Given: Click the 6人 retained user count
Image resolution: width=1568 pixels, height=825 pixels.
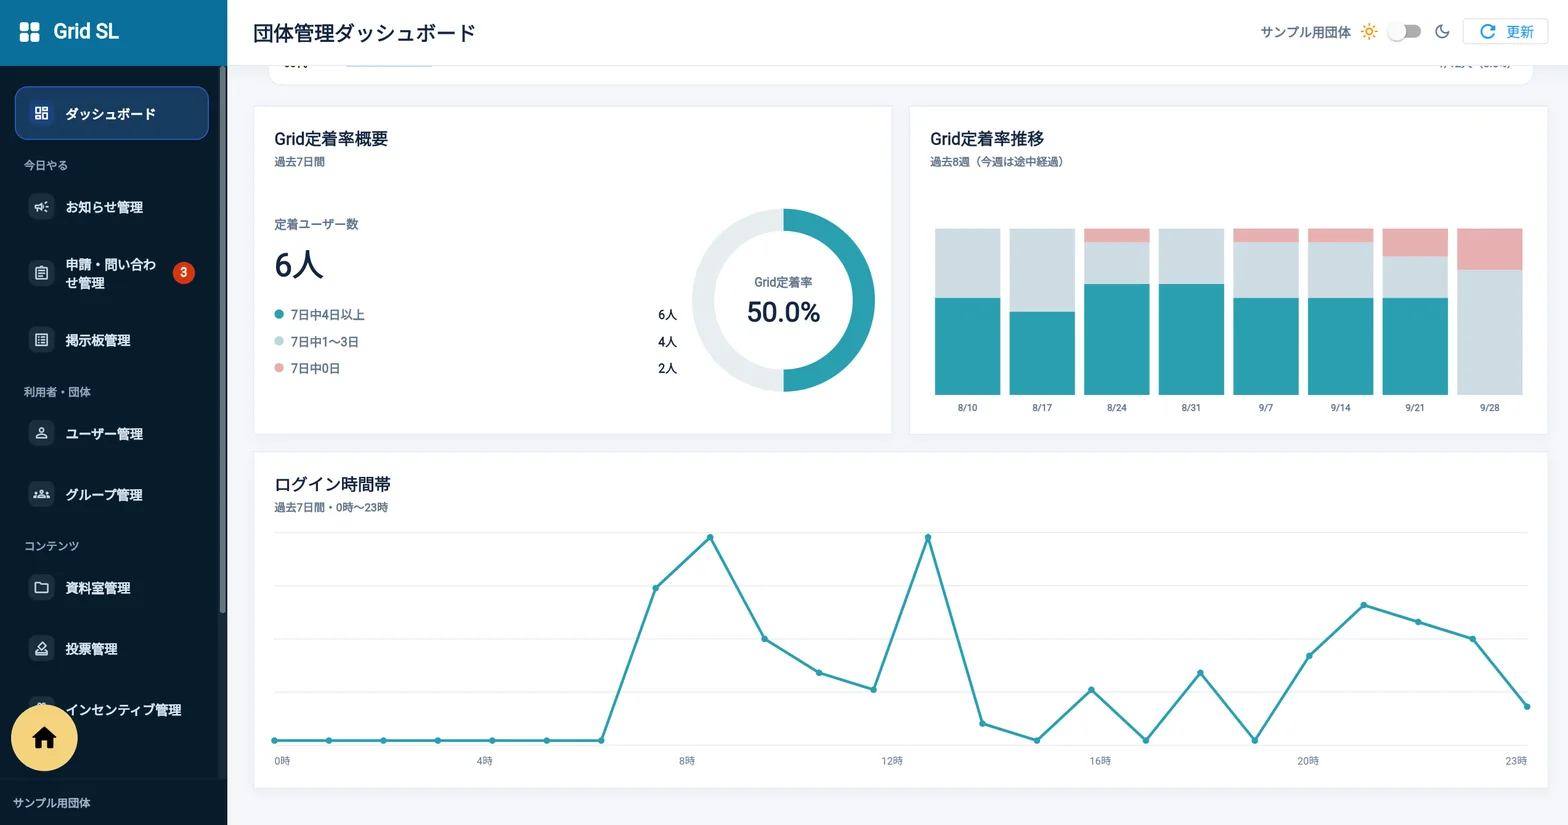Looking at the screenshot, I should click(299, 265).
